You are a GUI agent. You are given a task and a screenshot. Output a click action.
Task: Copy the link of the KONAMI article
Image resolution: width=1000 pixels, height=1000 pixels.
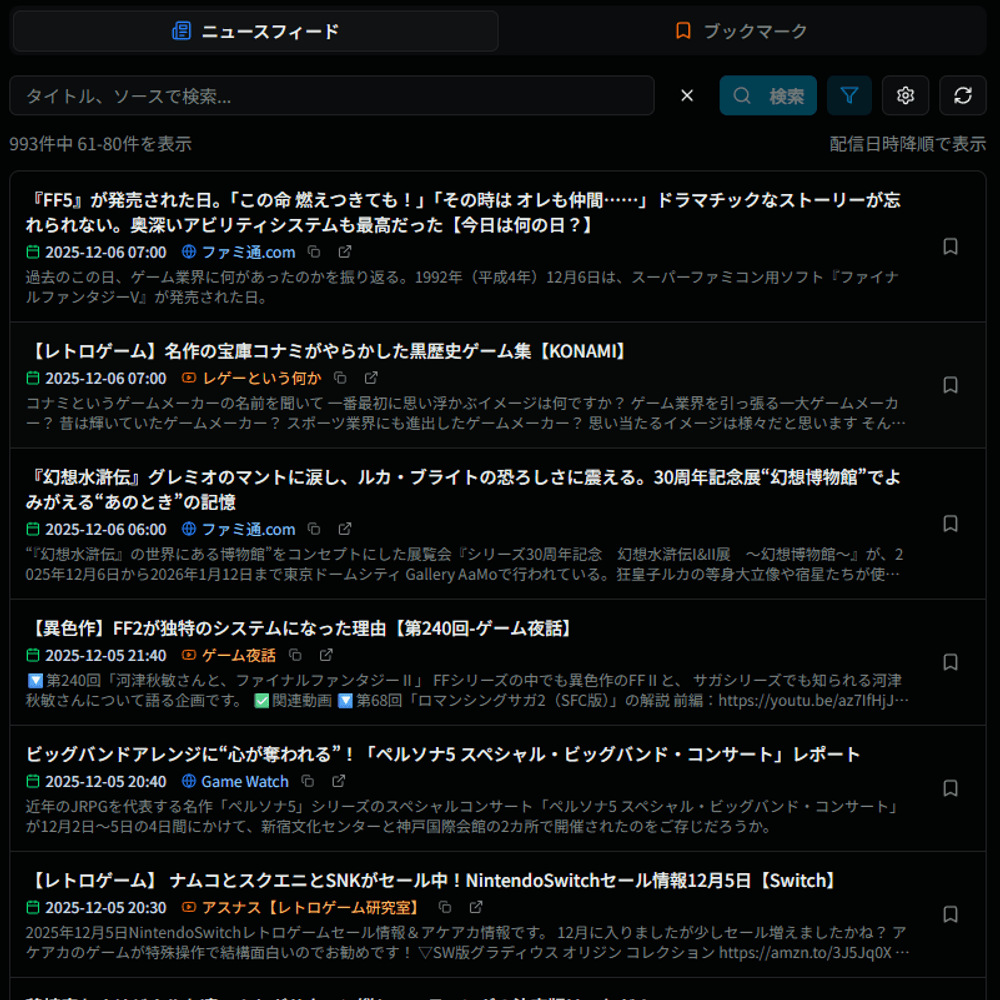340,378
